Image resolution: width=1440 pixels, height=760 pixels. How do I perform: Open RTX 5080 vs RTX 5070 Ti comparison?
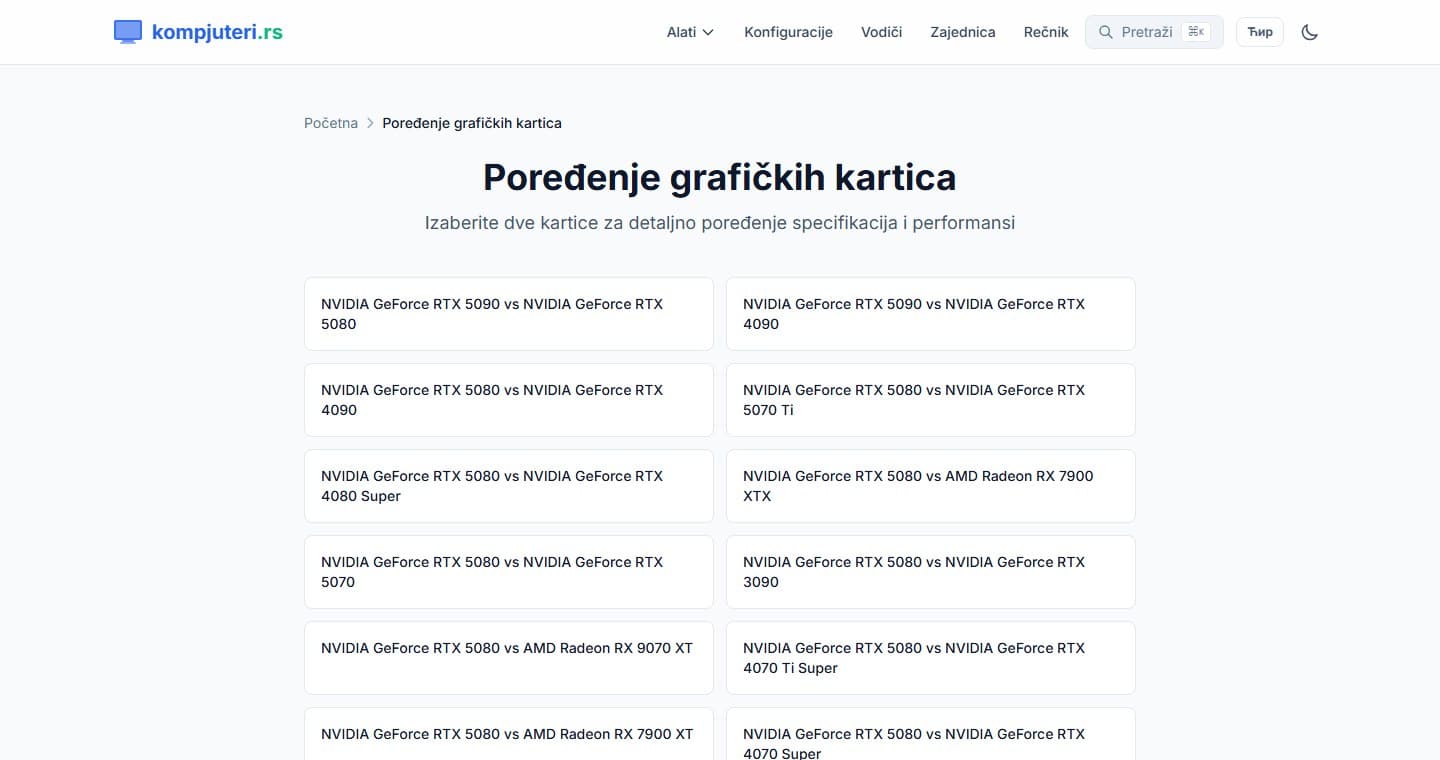[x=931, y=400]
